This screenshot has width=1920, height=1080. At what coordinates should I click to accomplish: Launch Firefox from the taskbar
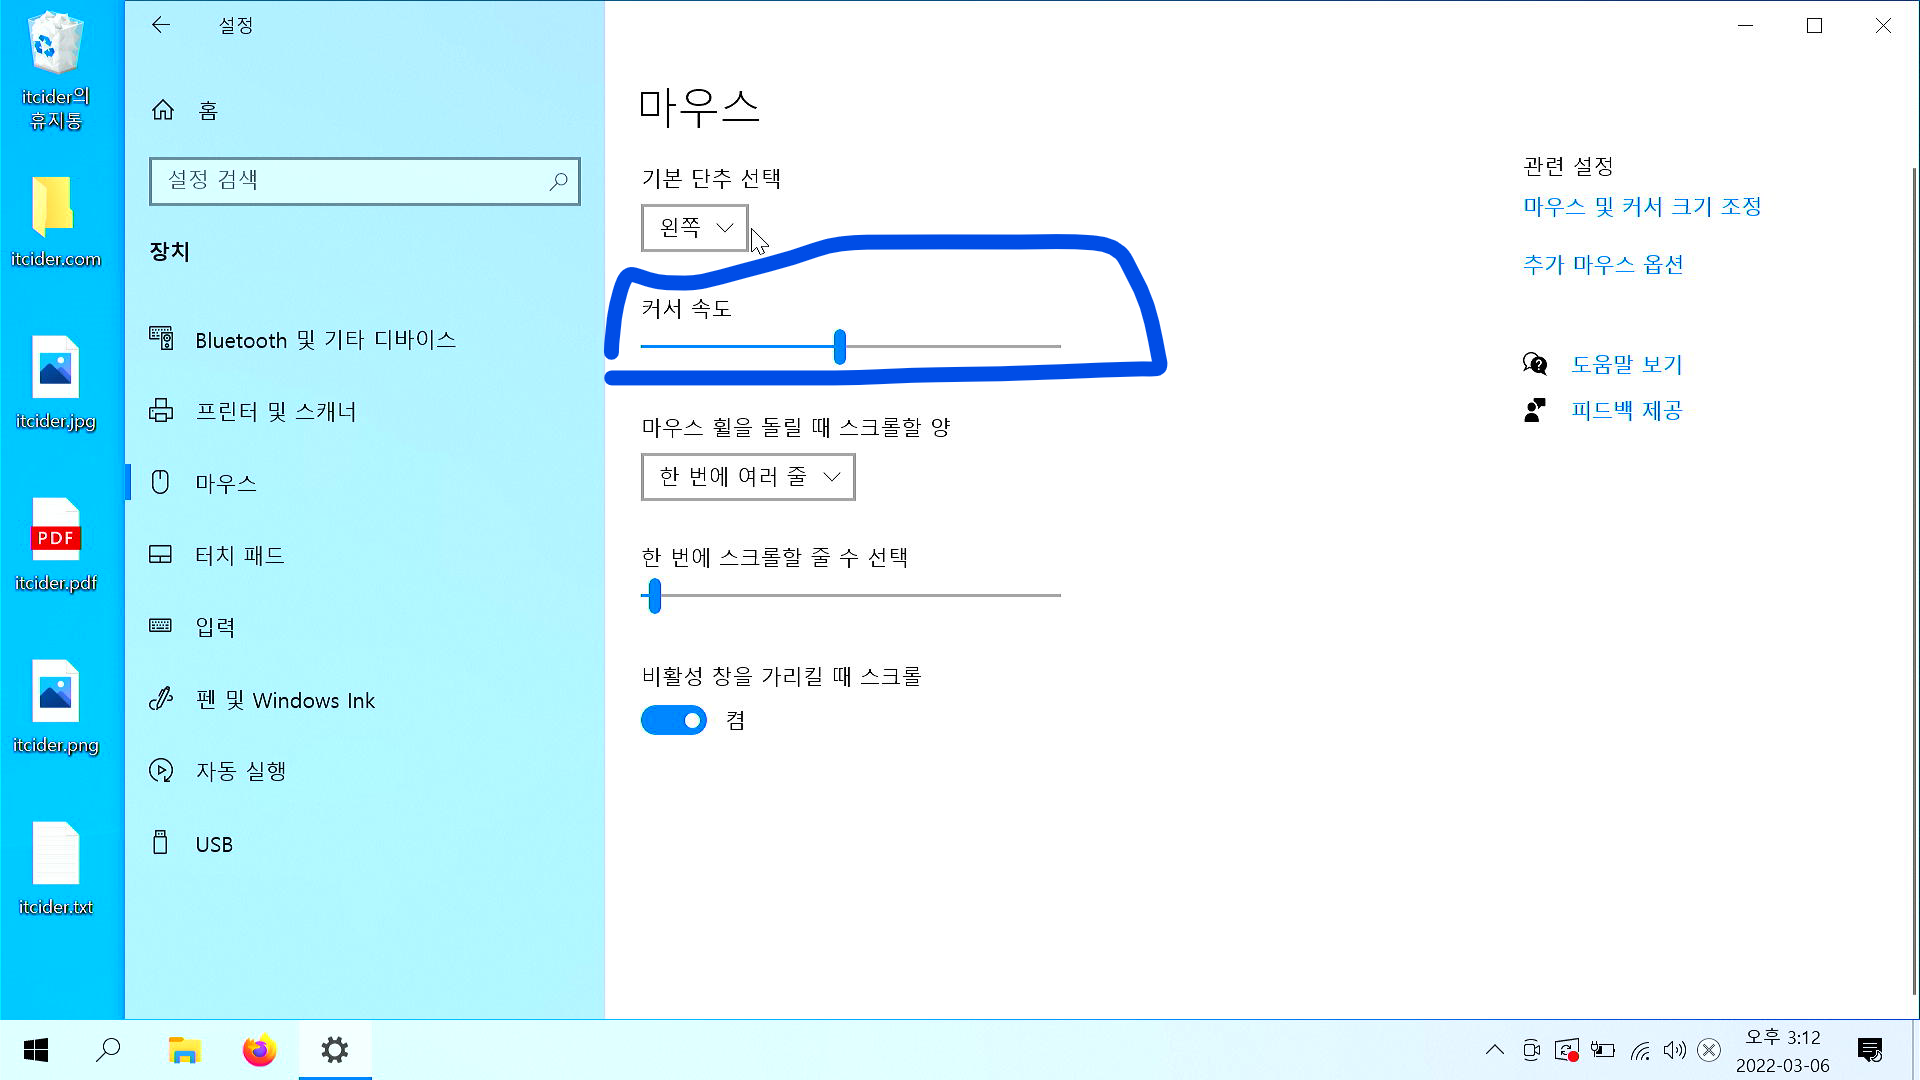(258, 1050)
